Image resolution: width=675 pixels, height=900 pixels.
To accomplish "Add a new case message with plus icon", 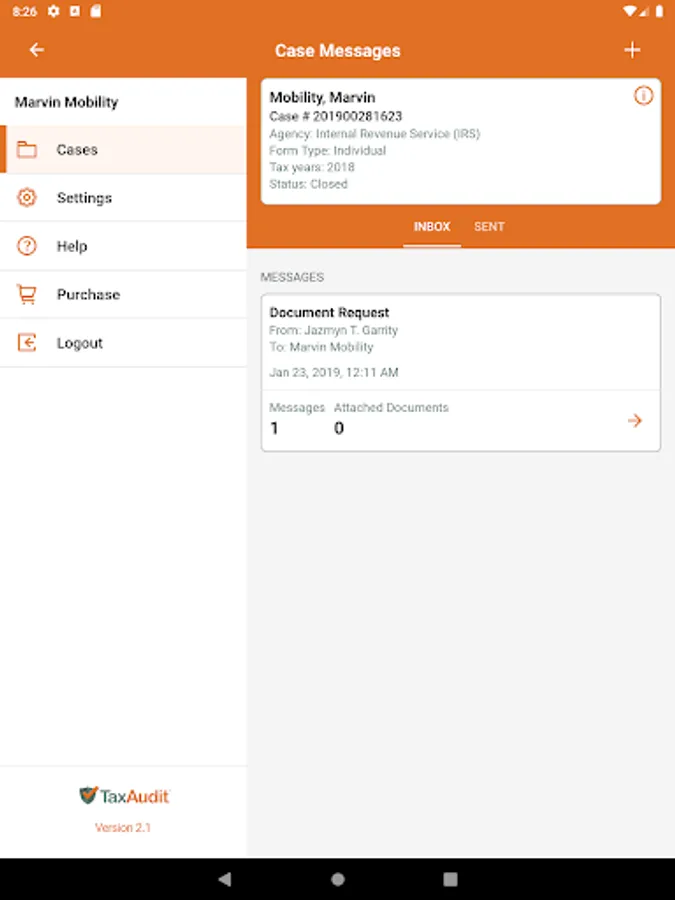I will [x=632, y=50].
